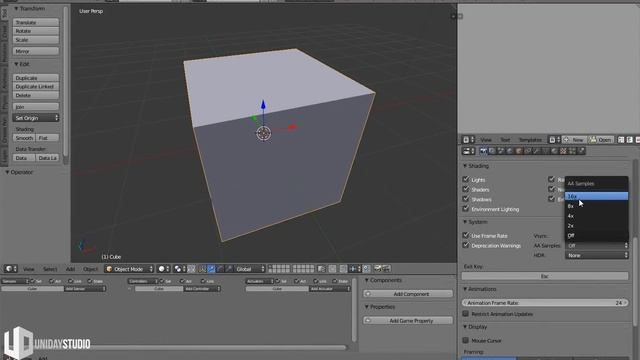Open the Global transform orientation dropdown
This screenshot has width=640, height=360.
(250, 269)
